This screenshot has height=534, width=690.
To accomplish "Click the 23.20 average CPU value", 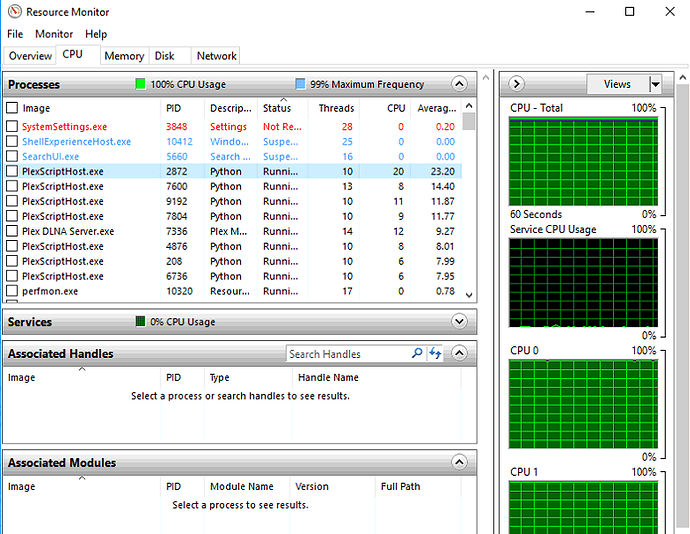I will pos(443,171).
